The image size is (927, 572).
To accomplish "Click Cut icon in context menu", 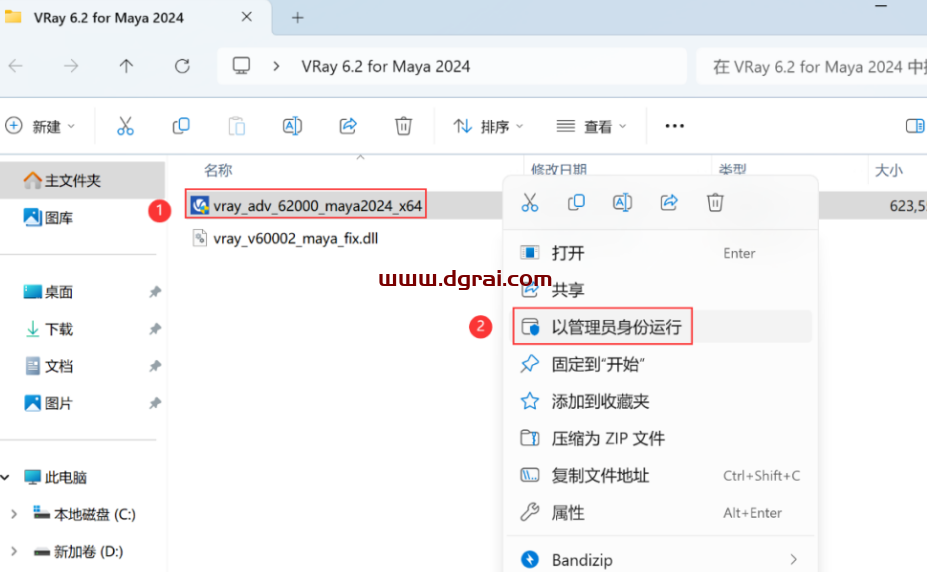I will [530, 203].
